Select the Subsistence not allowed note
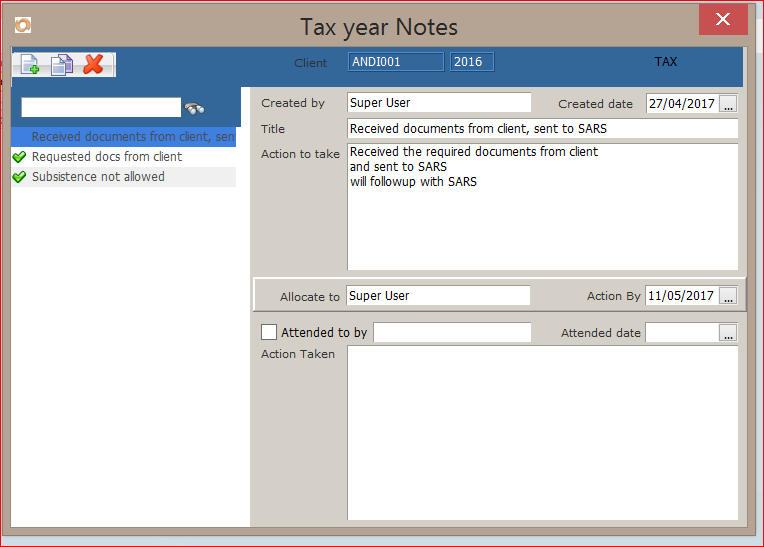Image resolution: width=764 pixels, height=547 pixels. pyautogui.click(x=98, y=177)
